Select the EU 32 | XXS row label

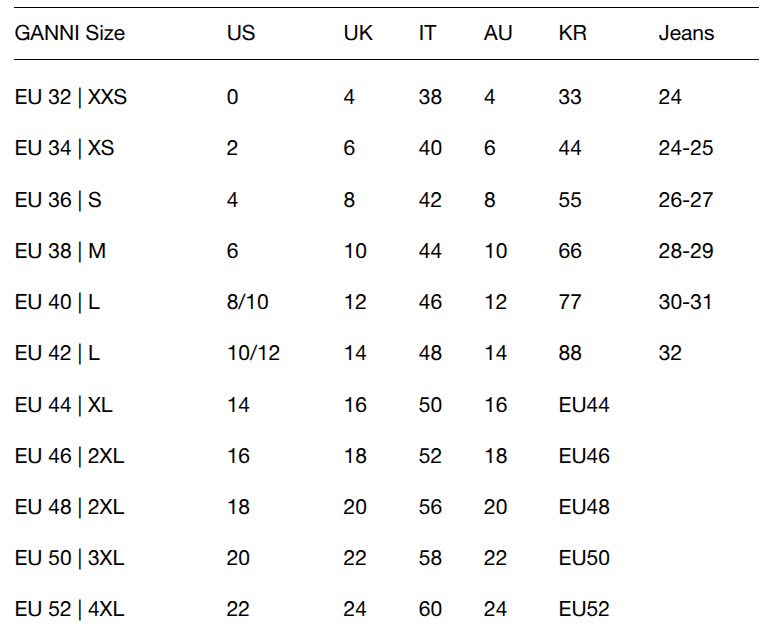pyautogui.click(x=70, y=97)
